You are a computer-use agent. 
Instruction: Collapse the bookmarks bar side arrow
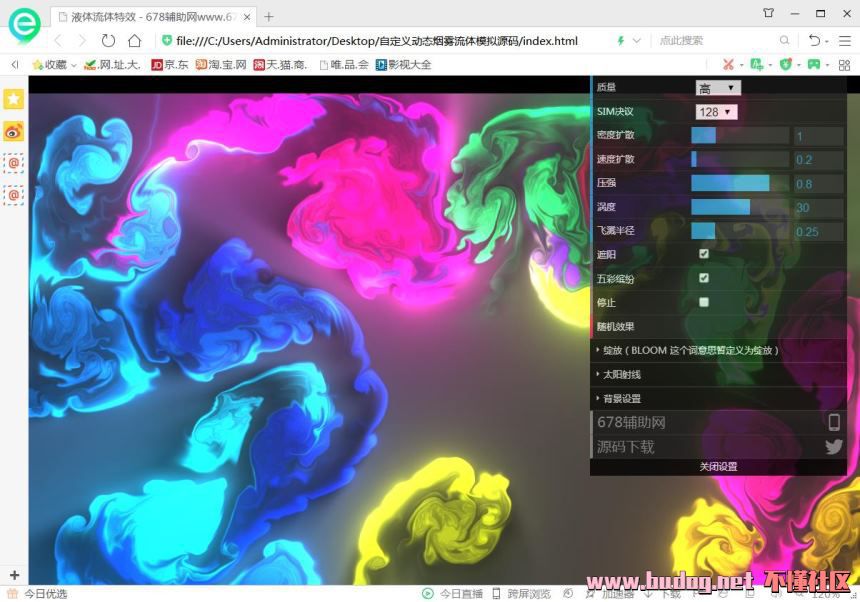click(x=15, y=65)
